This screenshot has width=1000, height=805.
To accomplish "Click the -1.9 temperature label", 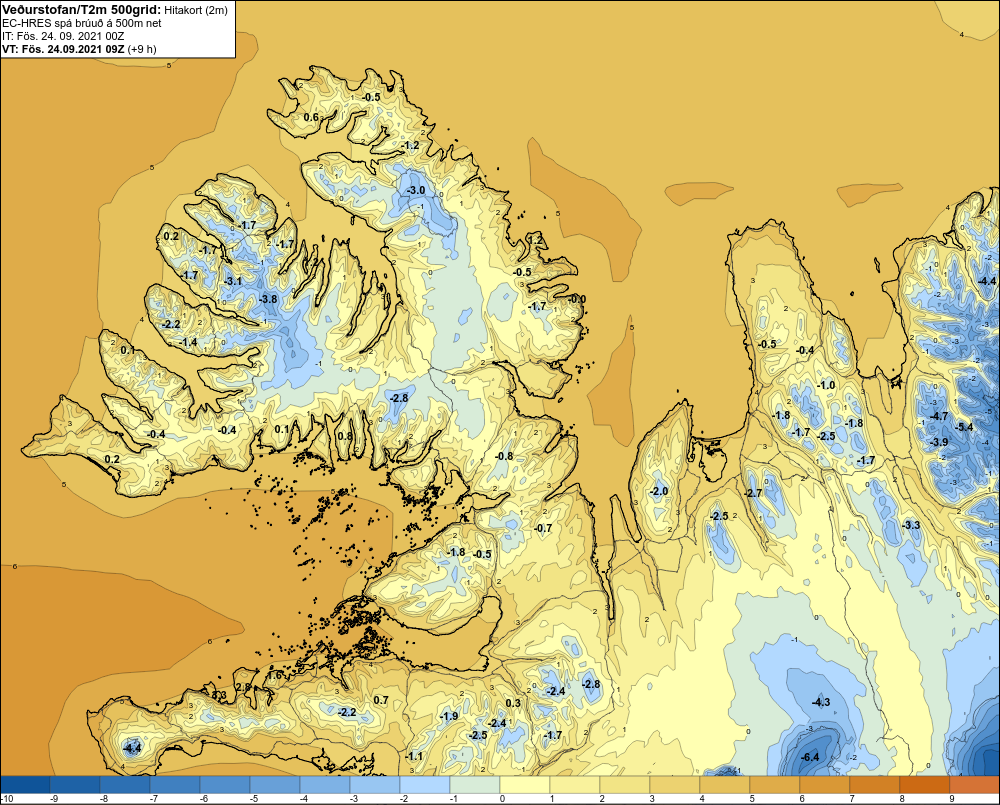I will pyautogui.click(x=449, y=716).
